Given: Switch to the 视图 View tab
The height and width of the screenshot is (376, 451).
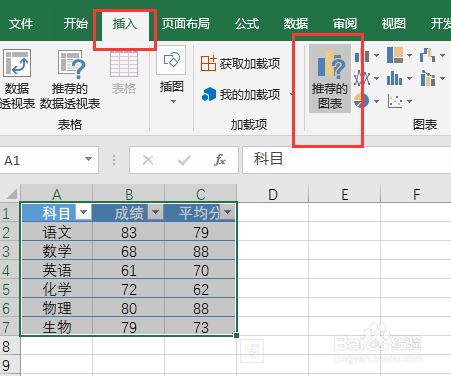Looking at the screenshot, I should click(394, 24).
